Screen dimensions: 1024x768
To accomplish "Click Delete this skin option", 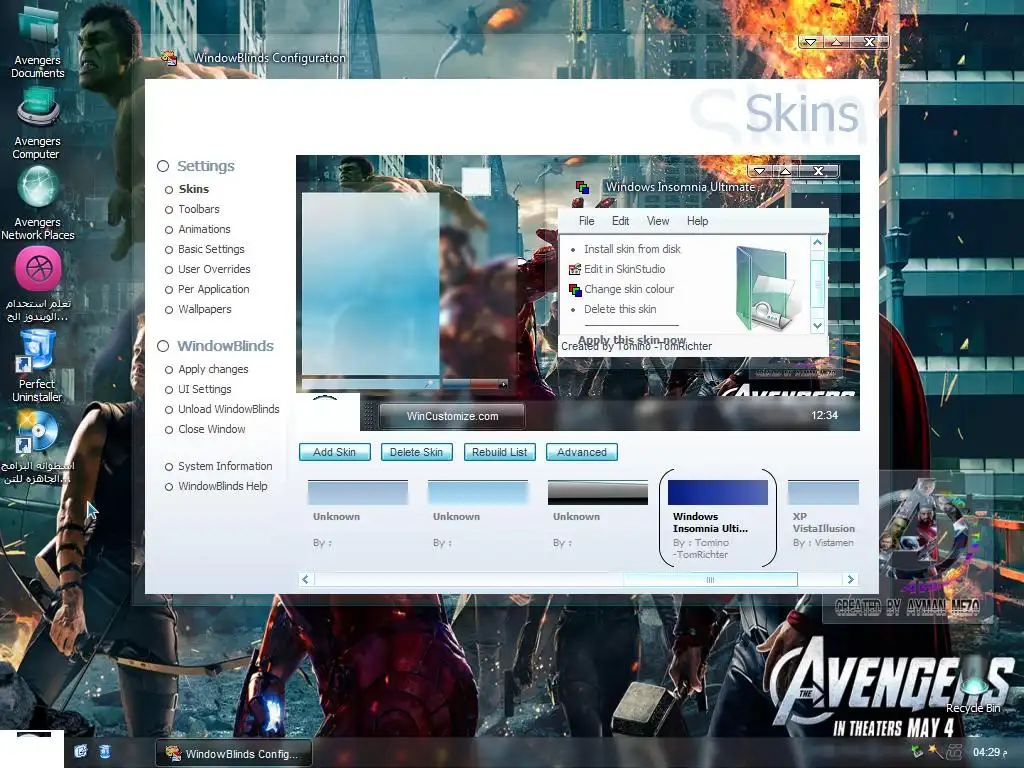I will 620,309.
